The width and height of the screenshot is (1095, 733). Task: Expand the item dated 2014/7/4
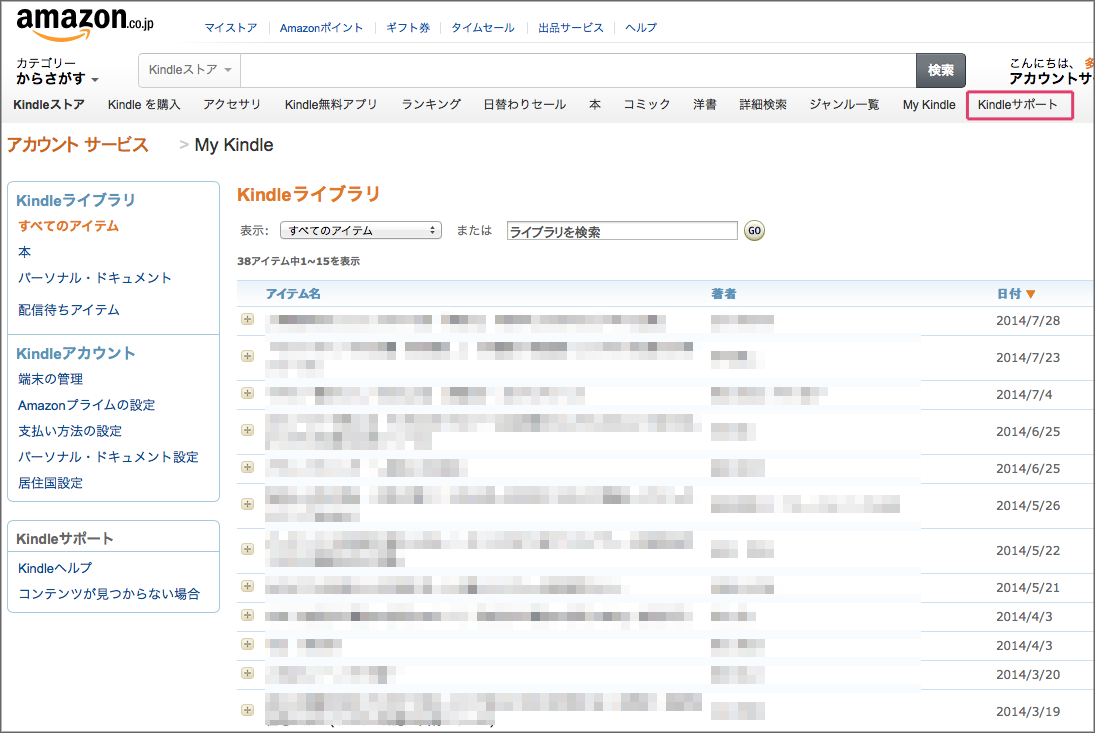(x=247, y=393)
